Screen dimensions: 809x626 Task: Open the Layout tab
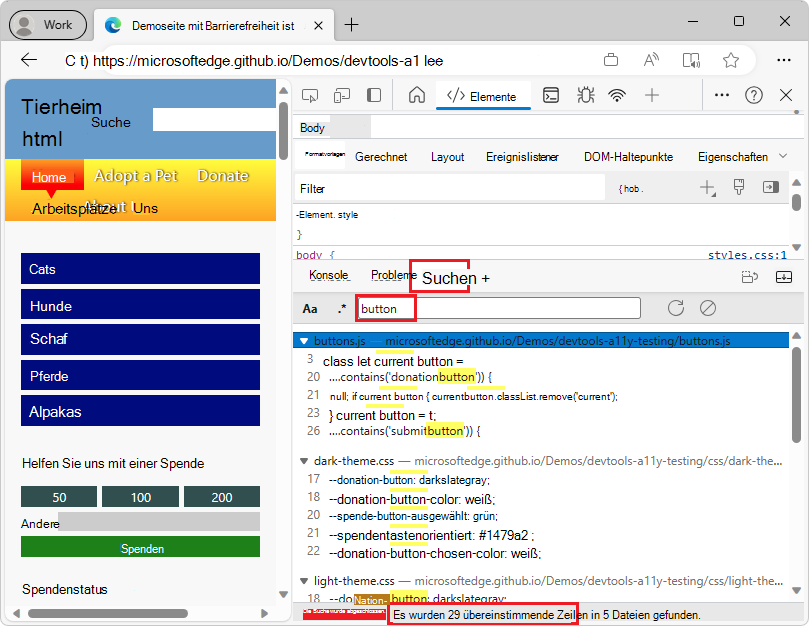coord(447,157)
